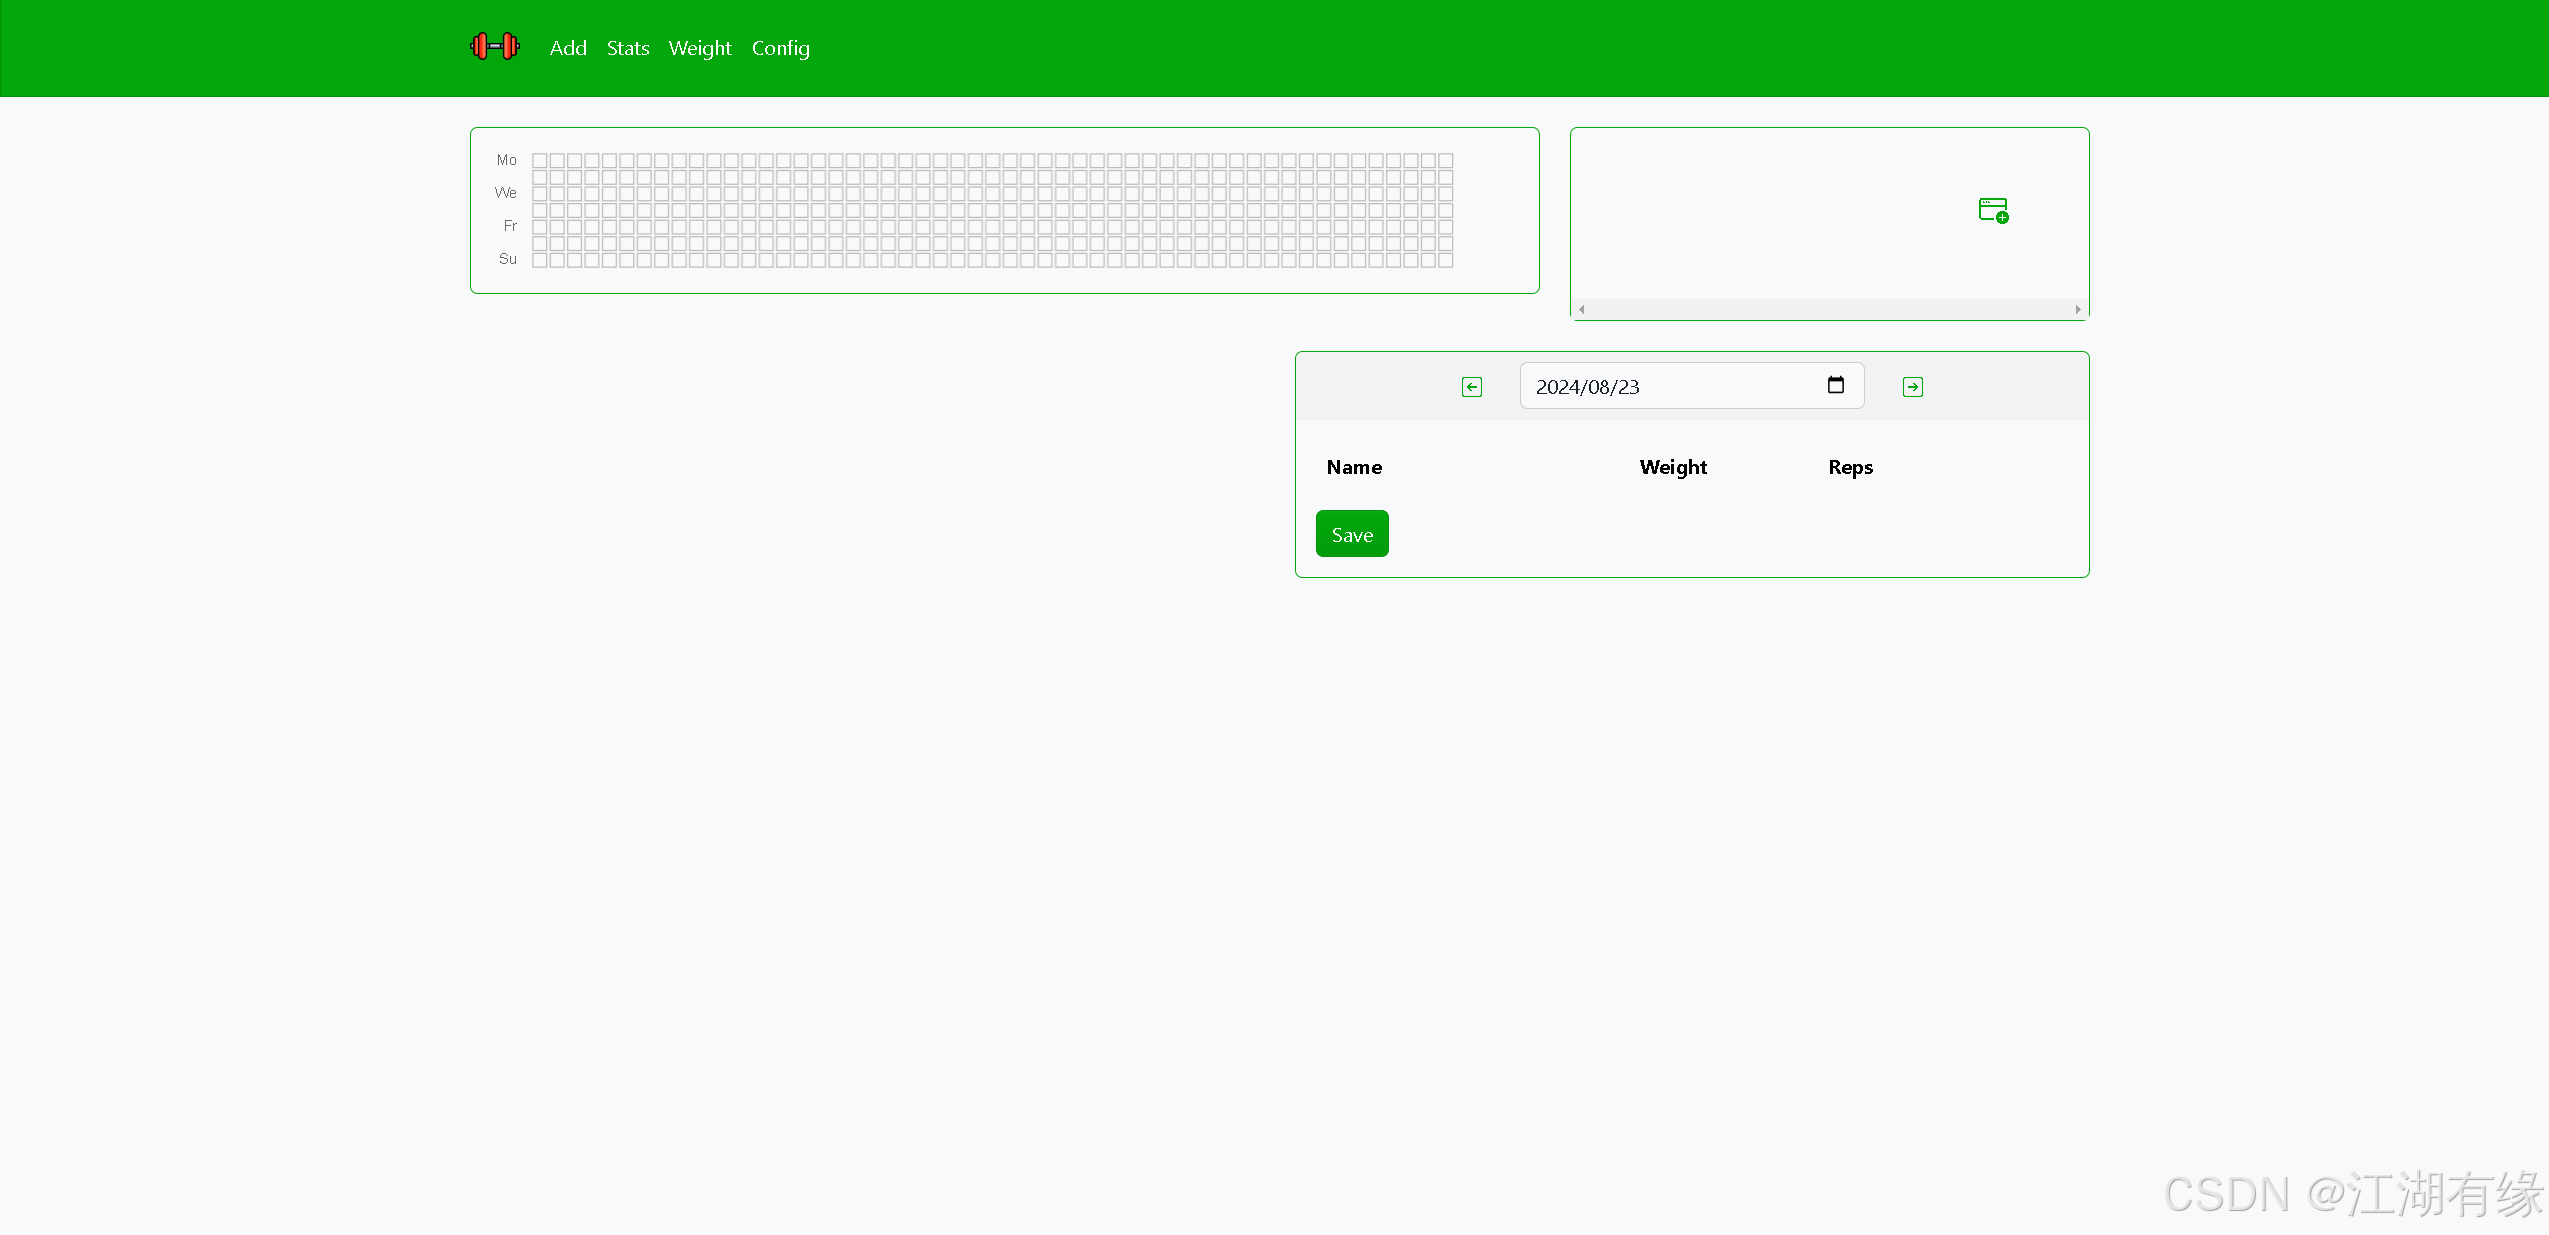Click the Reps column header

[x=1850, y=467]
